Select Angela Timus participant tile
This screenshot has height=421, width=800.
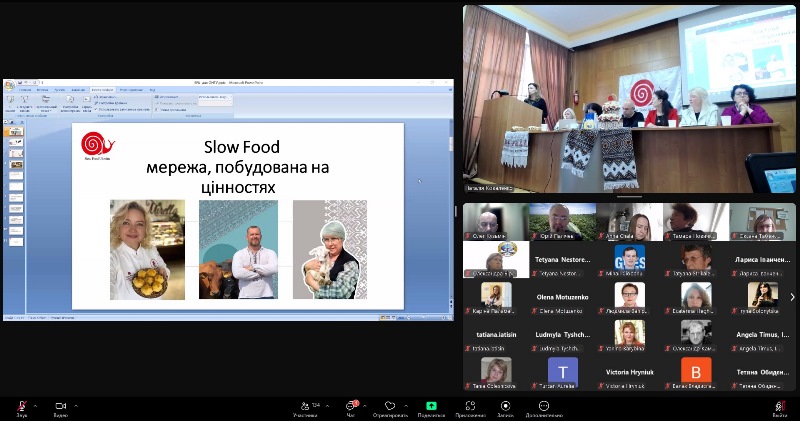763,335
